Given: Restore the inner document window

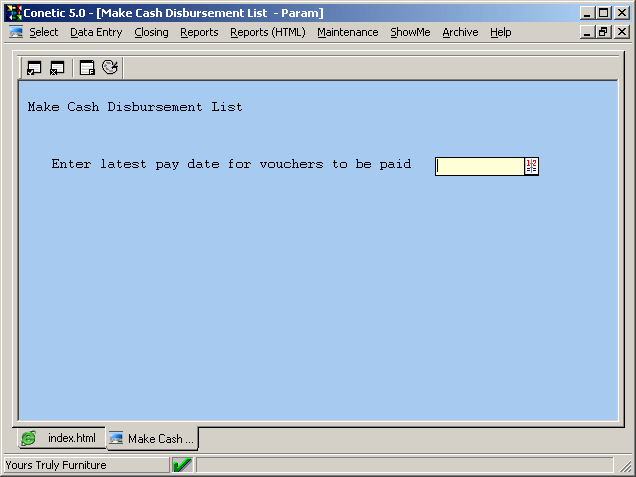Looking at the screenshot, I should pyautogui.click(x=603, y=32).
